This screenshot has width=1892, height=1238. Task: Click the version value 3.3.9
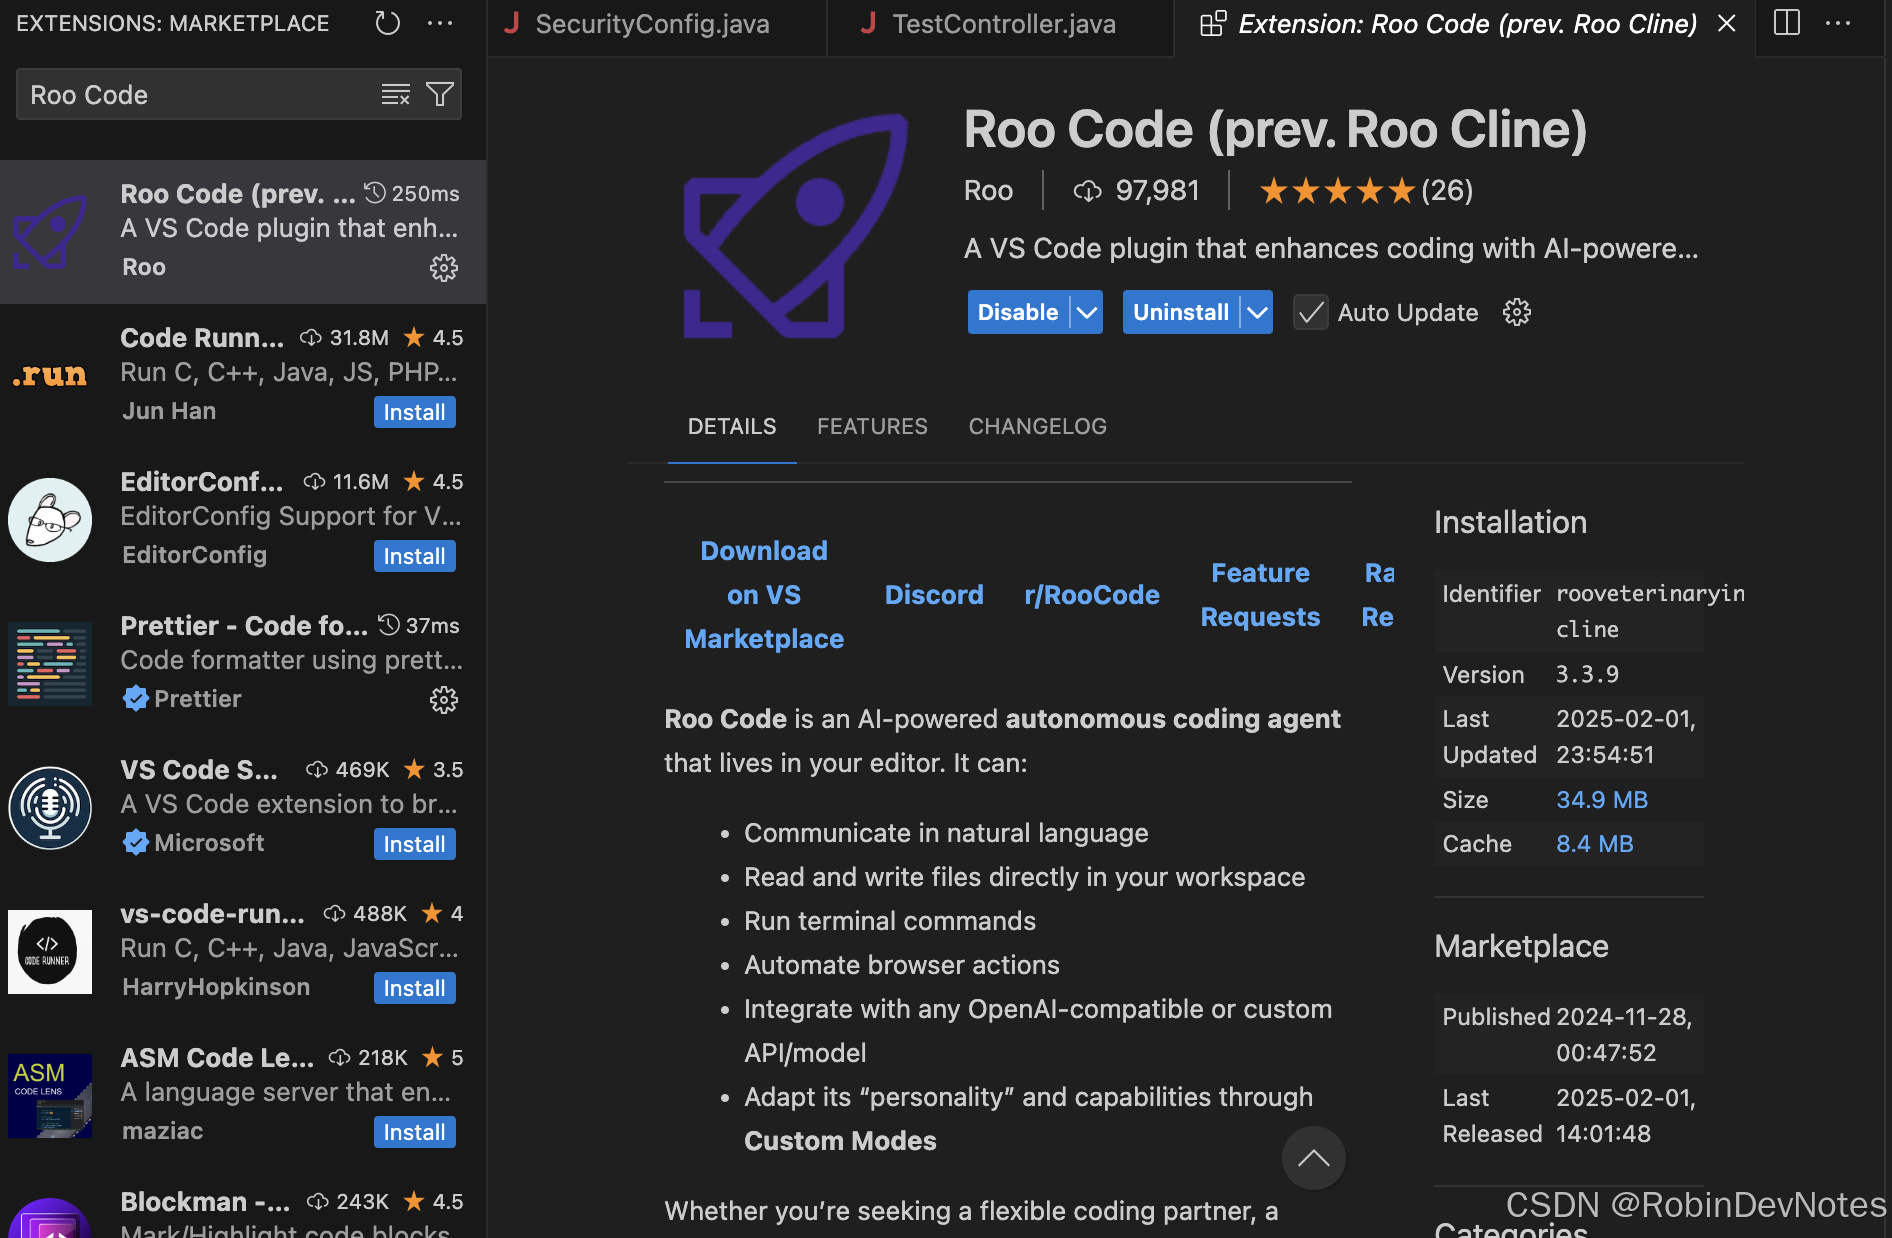(1587, 674)
